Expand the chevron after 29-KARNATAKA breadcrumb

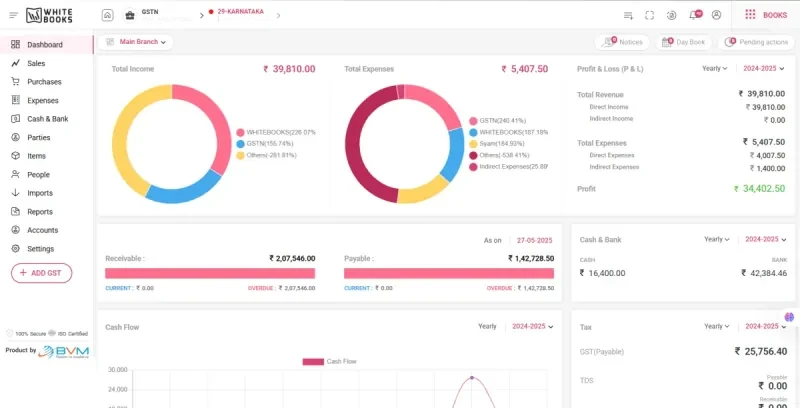pyautogui.click(x=278, y=15)
